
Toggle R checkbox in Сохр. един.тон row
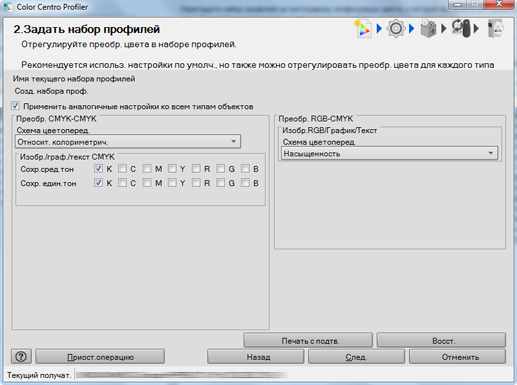pyautogui.click(x=196, y=183)
